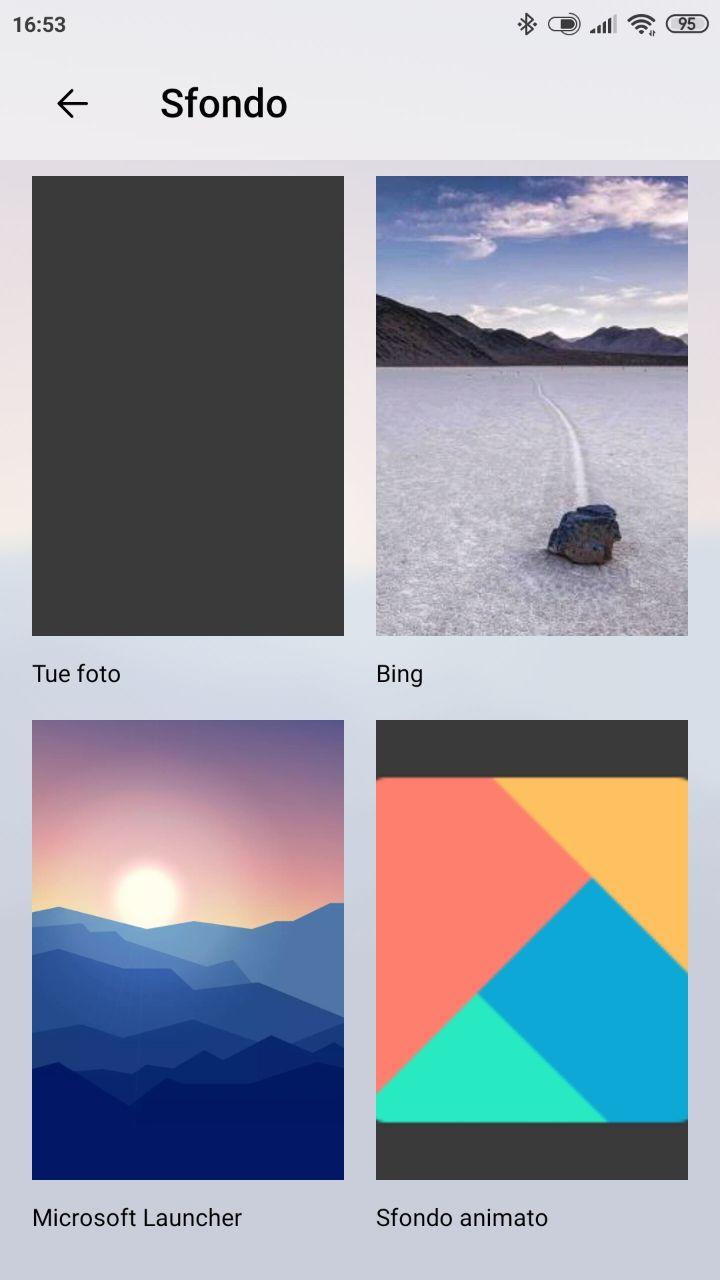Viewport: 720px width, 1280px height.
Task: Open the dark Tue foto thumbnail
Action: coord(188,406)
